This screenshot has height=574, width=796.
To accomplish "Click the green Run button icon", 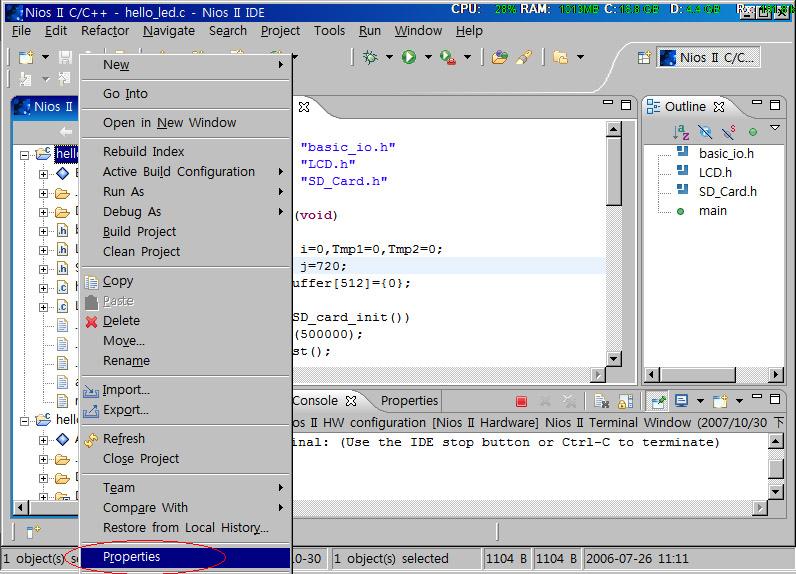I will point(409,57).
